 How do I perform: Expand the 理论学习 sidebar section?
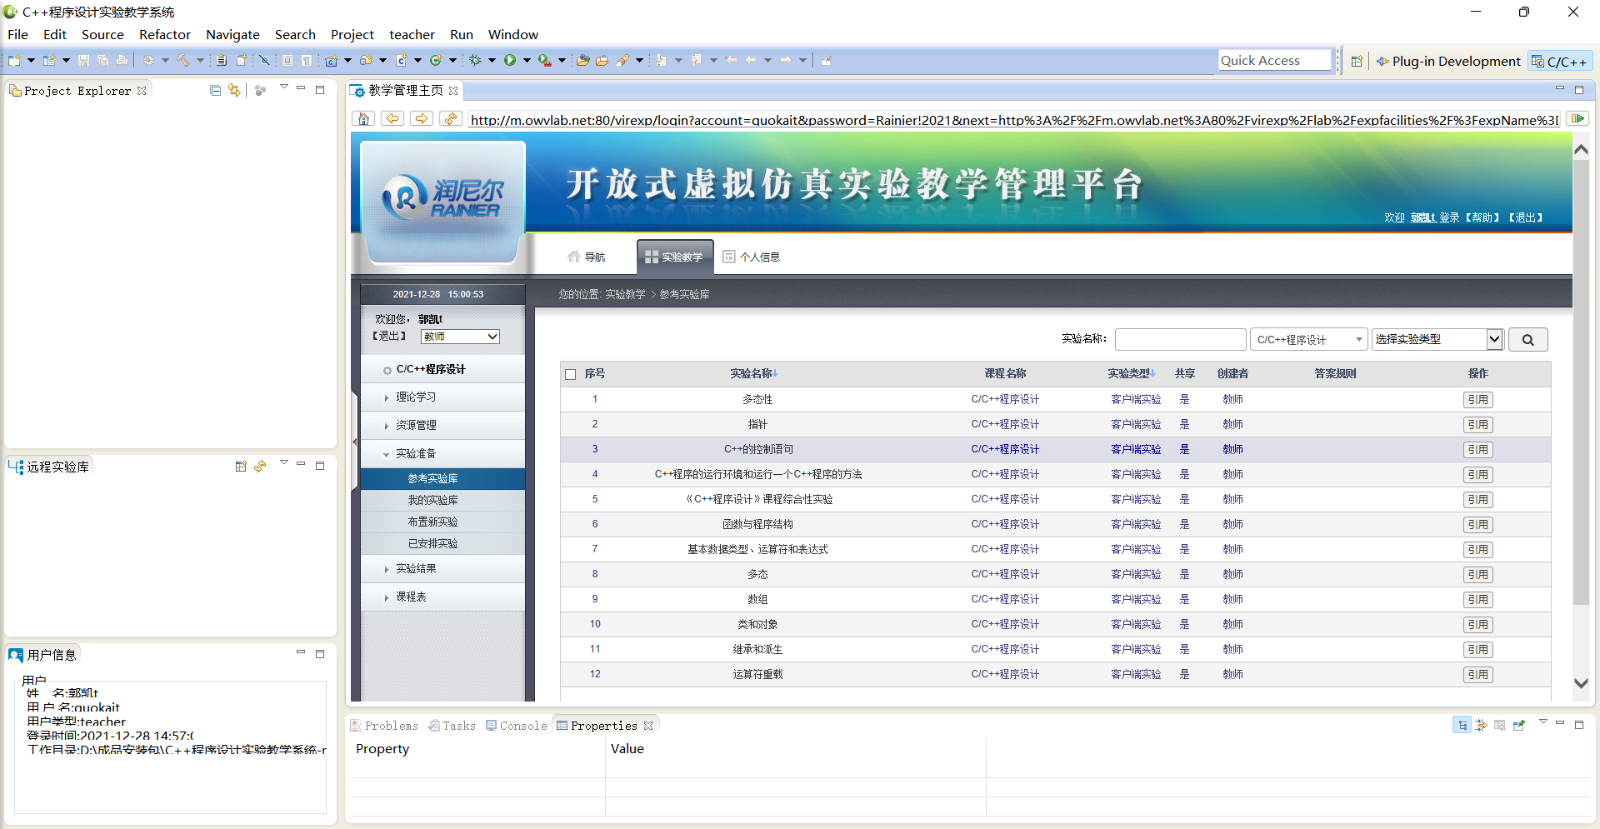click(x=416, y=398)
